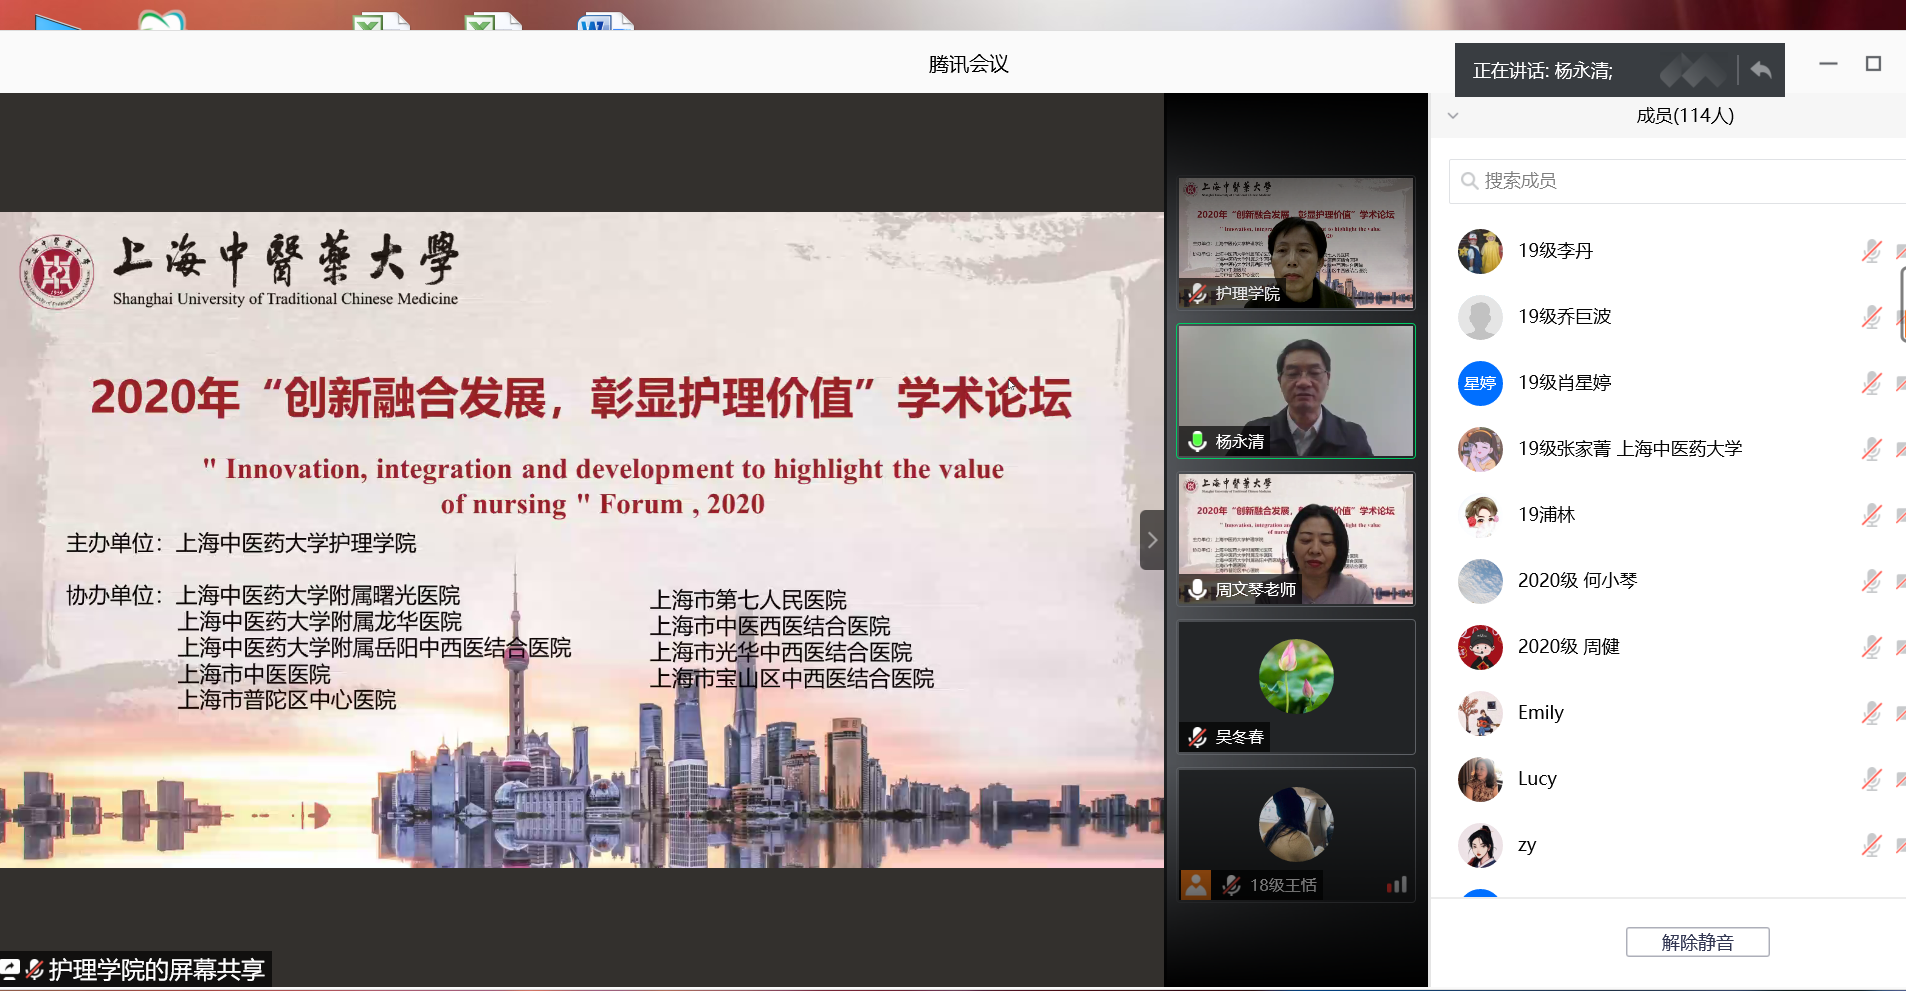
Task: Click 19级肖星婷's blue avatar icon
Action: 1480,383
